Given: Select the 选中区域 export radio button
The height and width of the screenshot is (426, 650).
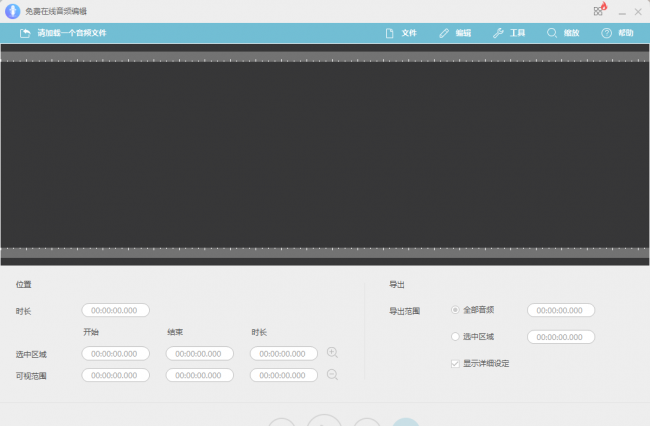Looking at the screenshot, I should coord(455,336).
